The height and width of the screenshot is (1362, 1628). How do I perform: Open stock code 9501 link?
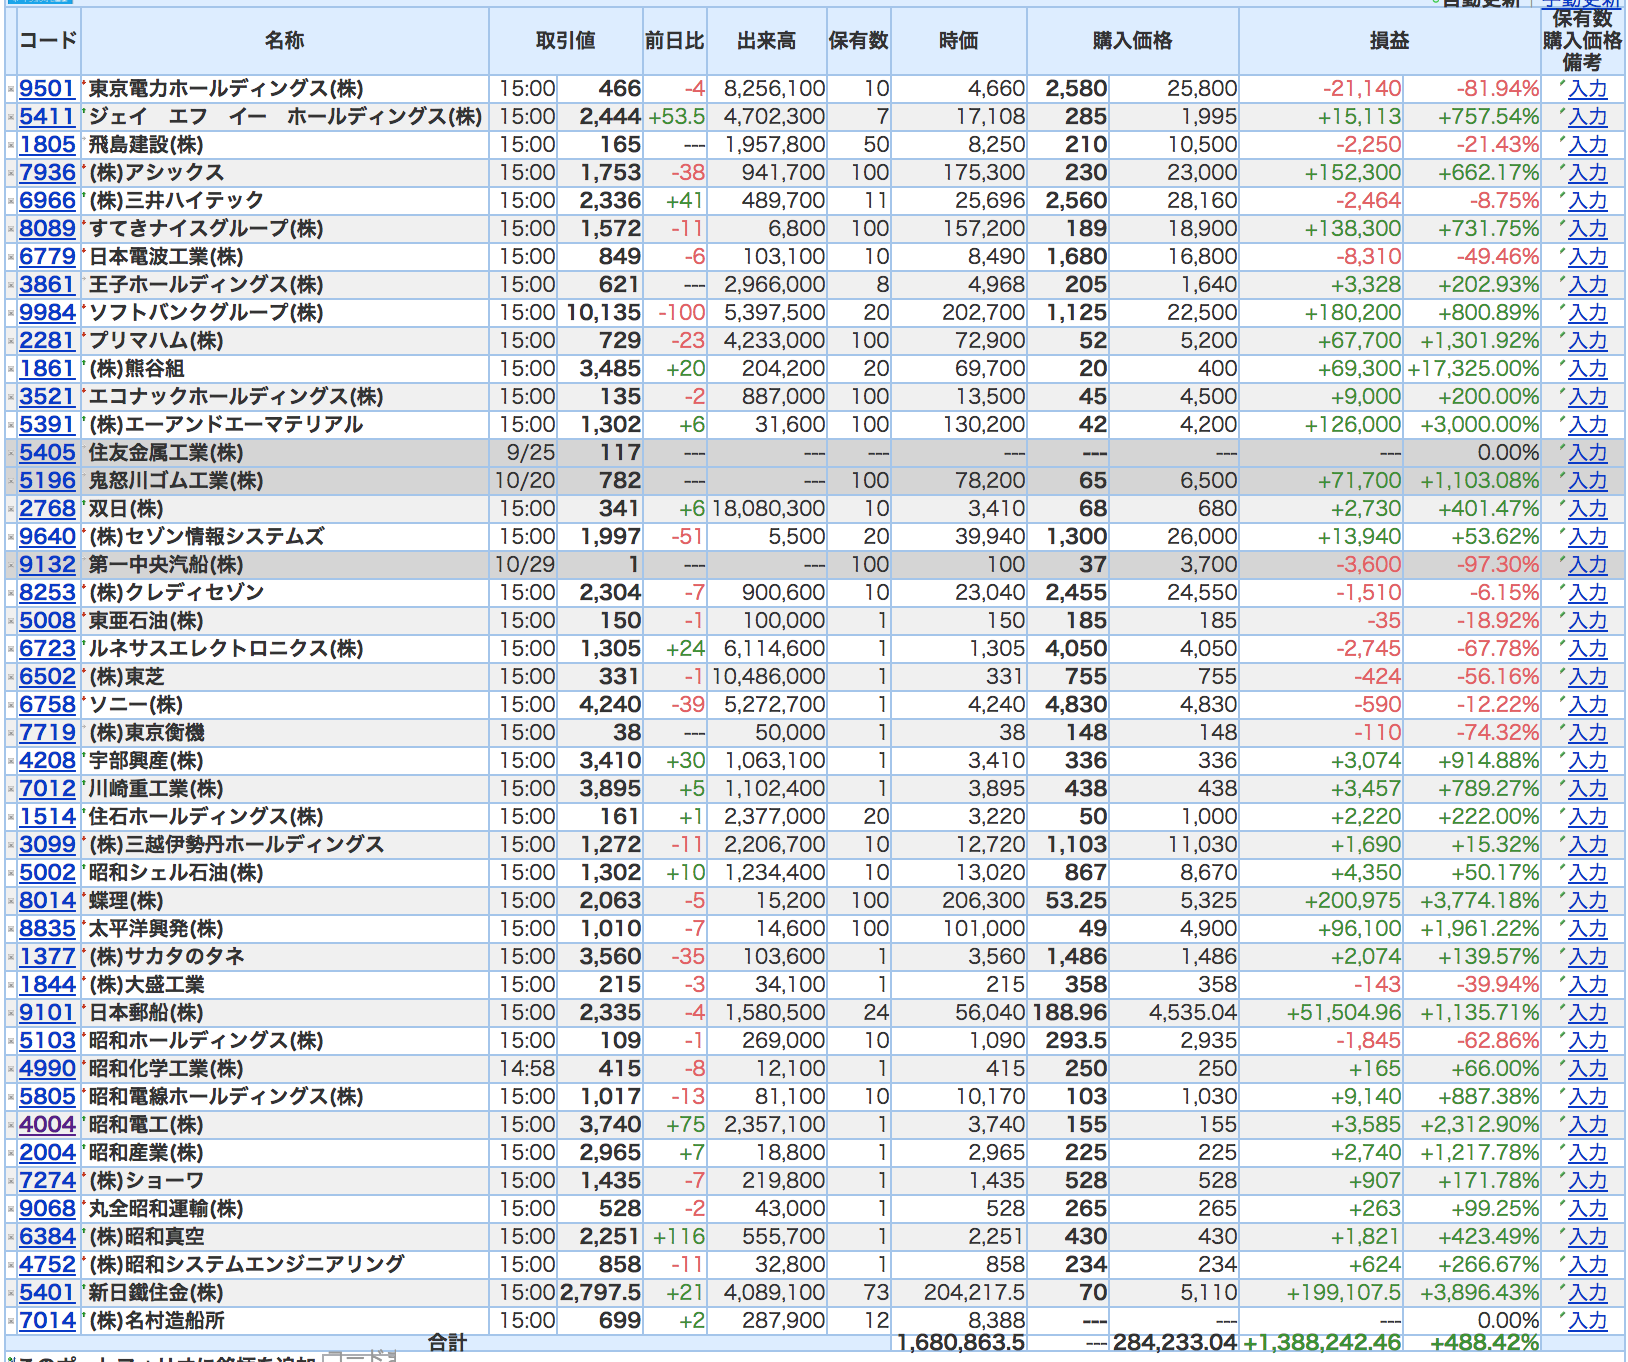pos(47,89)
